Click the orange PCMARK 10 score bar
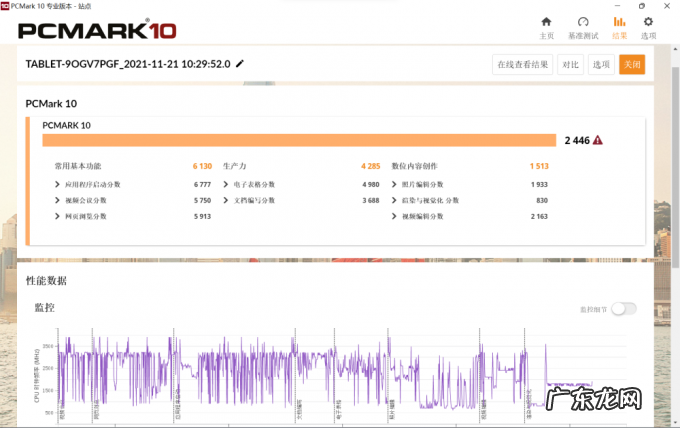 (x=299, y=140)
